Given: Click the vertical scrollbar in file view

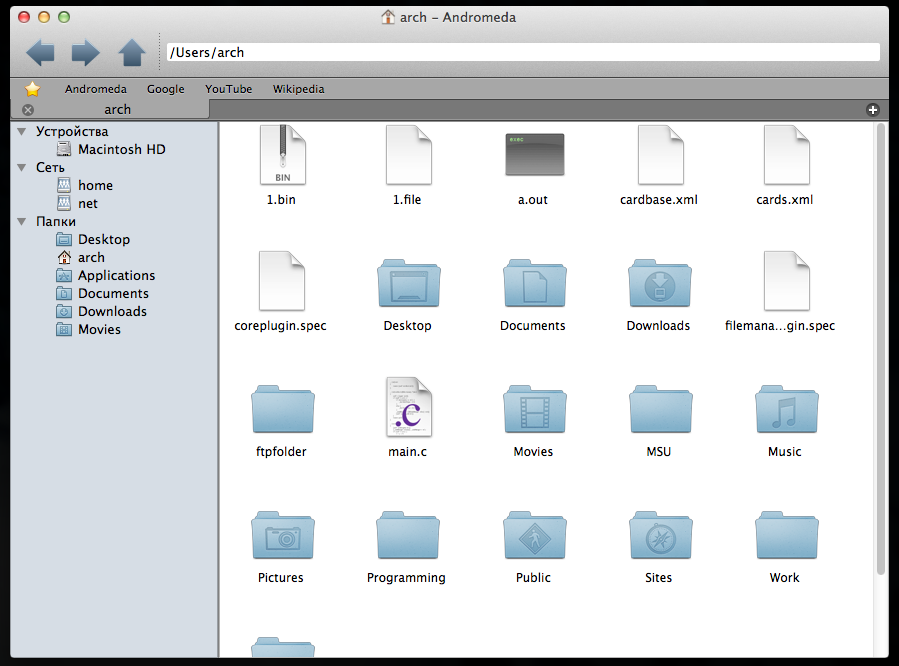Looking at the screenshot, I should tap(881, 350).
